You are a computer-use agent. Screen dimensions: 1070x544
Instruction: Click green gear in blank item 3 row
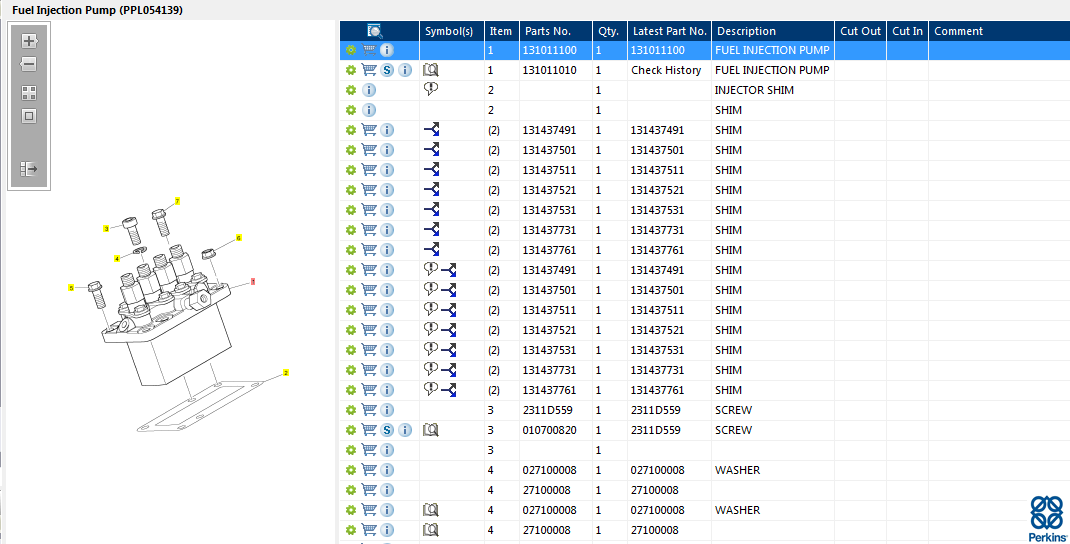coord(351,450)
